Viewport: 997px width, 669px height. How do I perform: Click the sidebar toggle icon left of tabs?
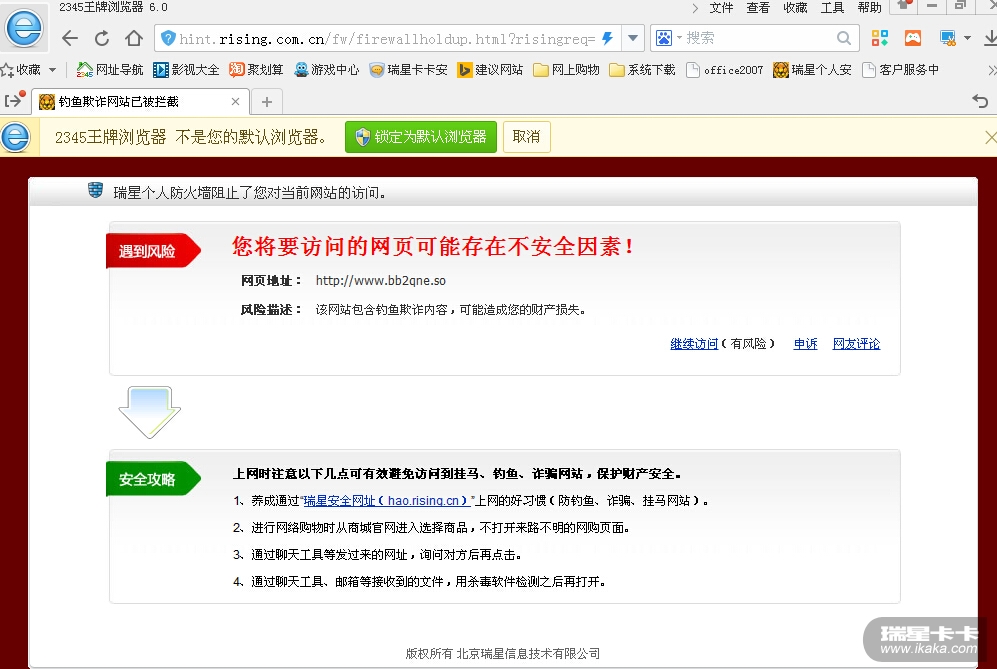14,100
